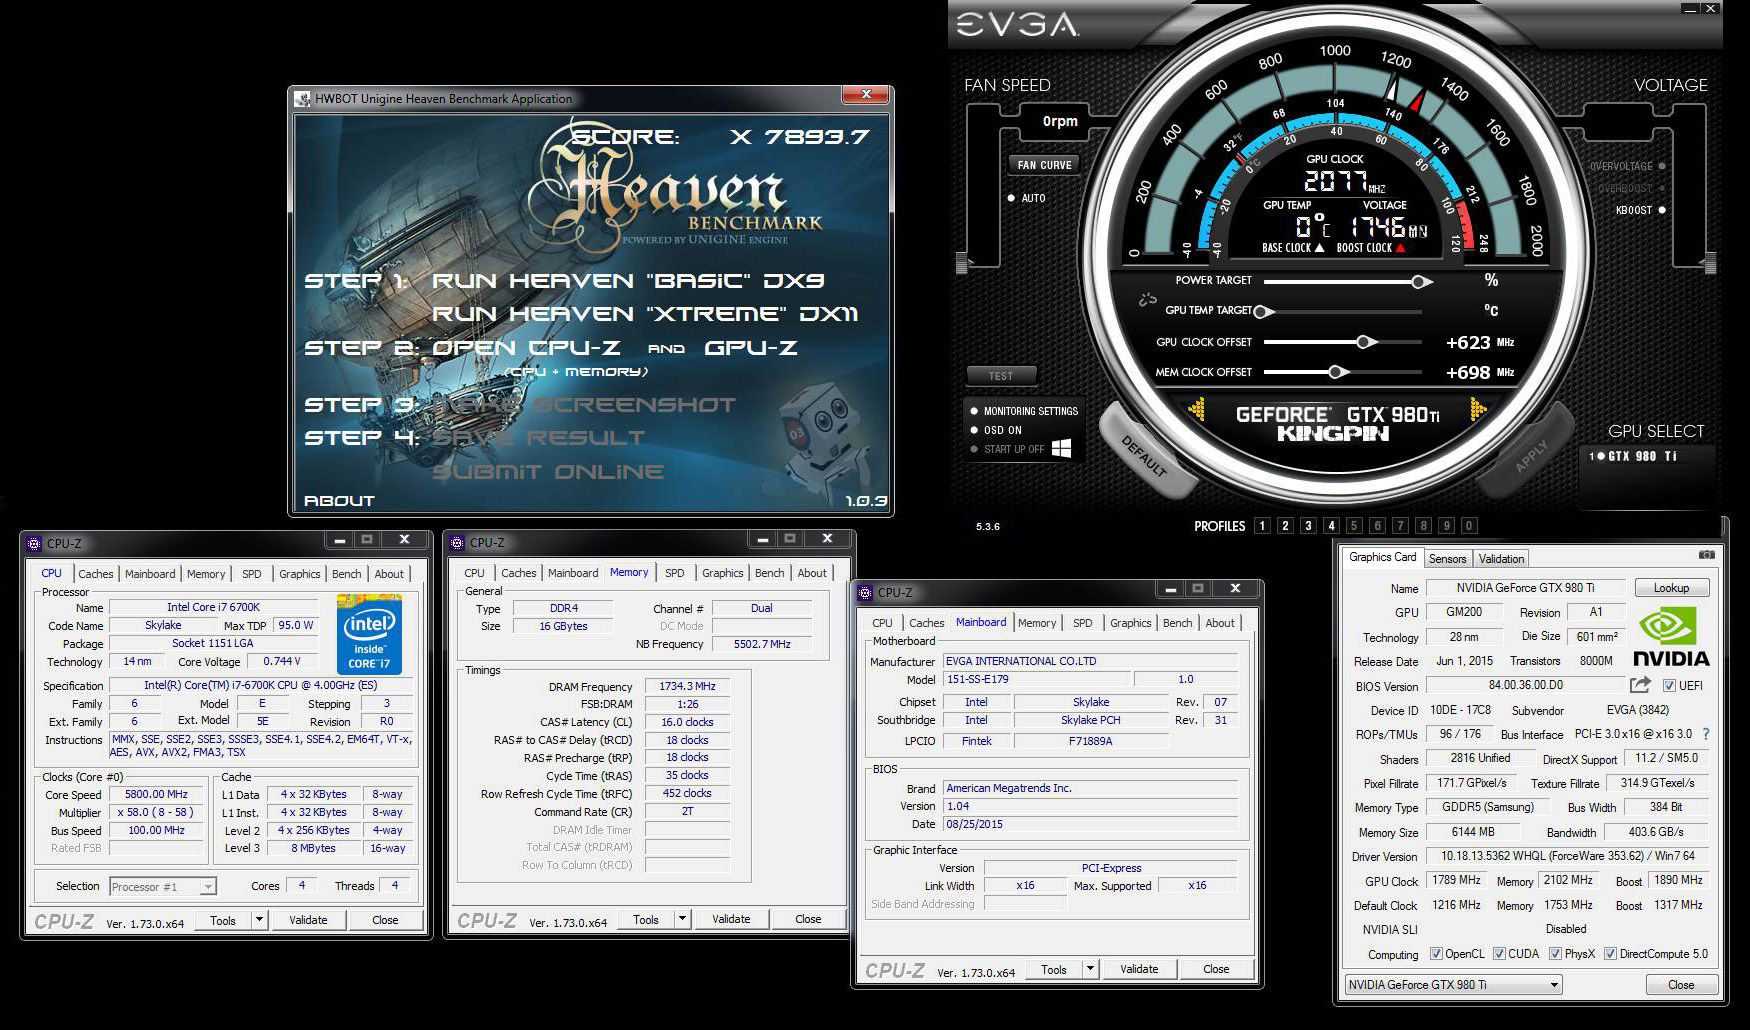The height and width of the screenshot is (1030, 1750).
Task: Click RUN HEAVEN "BASIC" DX9 step
Action: pos(628,281)
